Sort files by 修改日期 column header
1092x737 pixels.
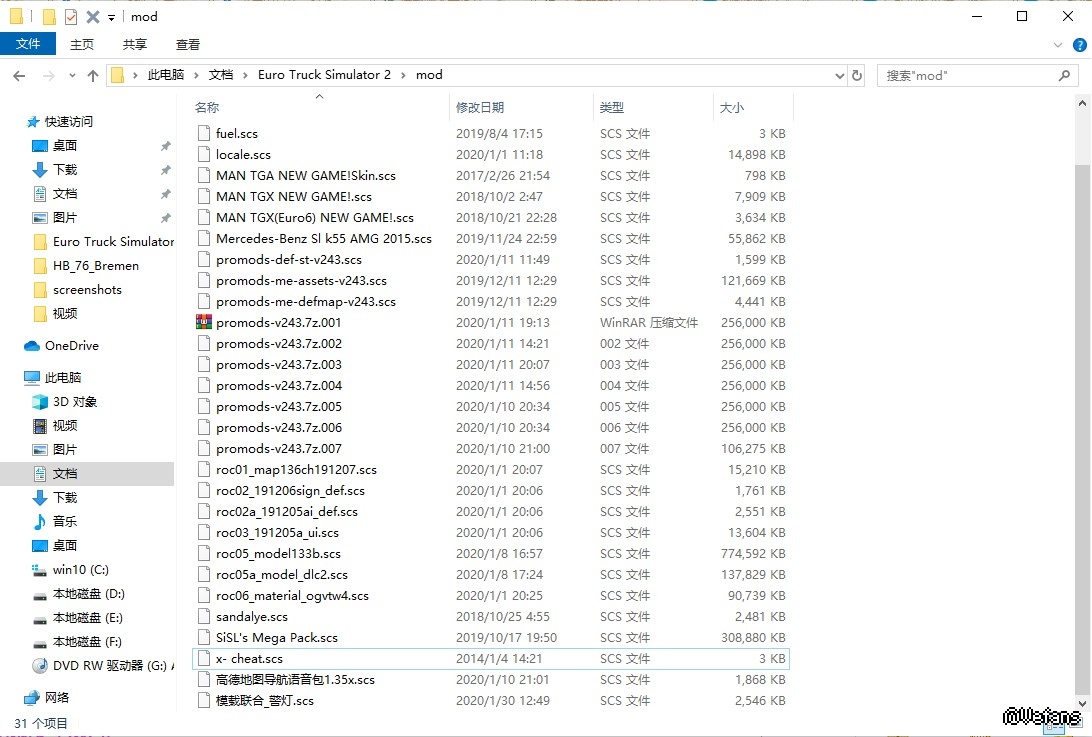(x=480, y=107)
